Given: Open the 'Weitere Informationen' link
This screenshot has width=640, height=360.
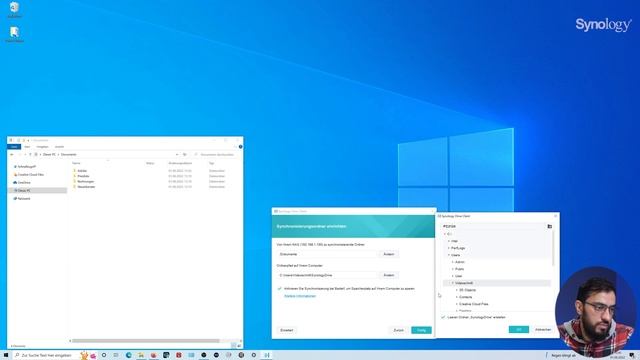Looking at the screenshot, I should coord(300,296).
